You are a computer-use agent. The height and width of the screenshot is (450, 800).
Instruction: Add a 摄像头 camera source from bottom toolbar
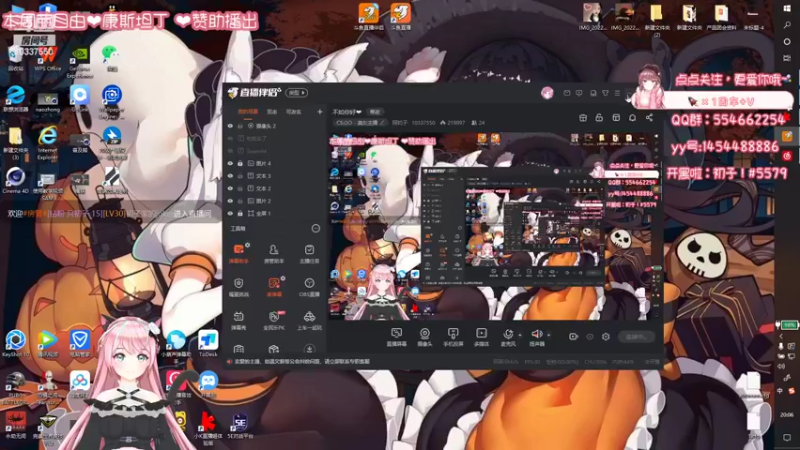coord(424,337)
